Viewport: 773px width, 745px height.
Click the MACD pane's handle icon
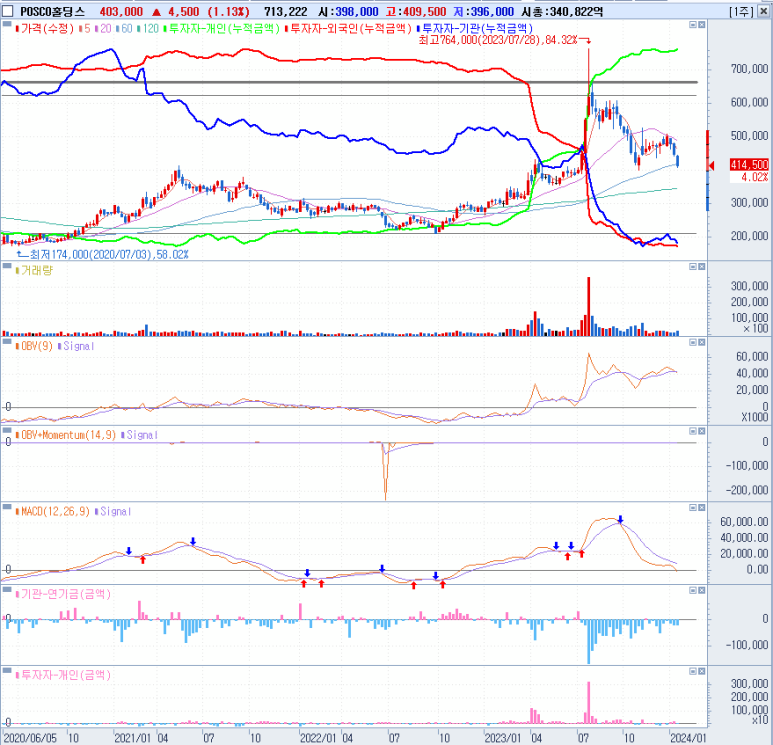tap(7, 507)
